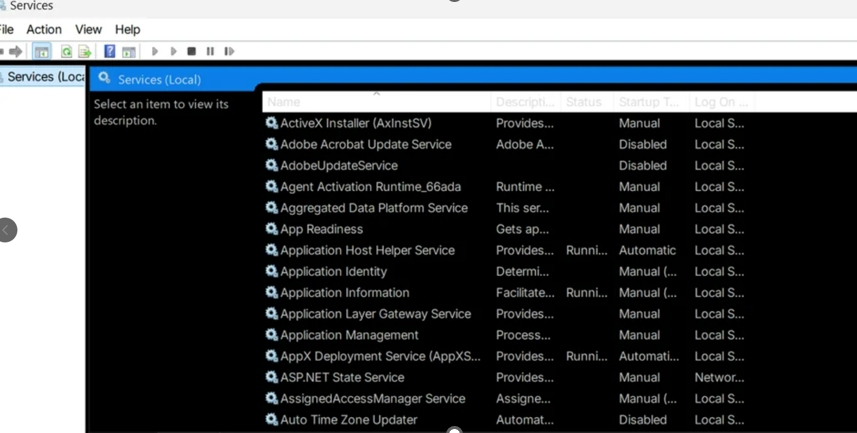Click gear icon of AssignedAccessManager Service

[x=272, y=399]
